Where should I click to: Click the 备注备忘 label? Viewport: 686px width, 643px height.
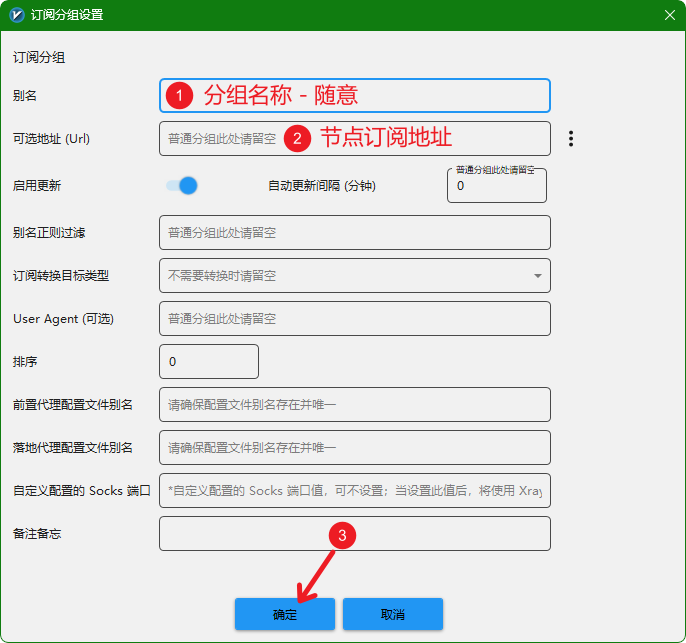coord(37,534)
